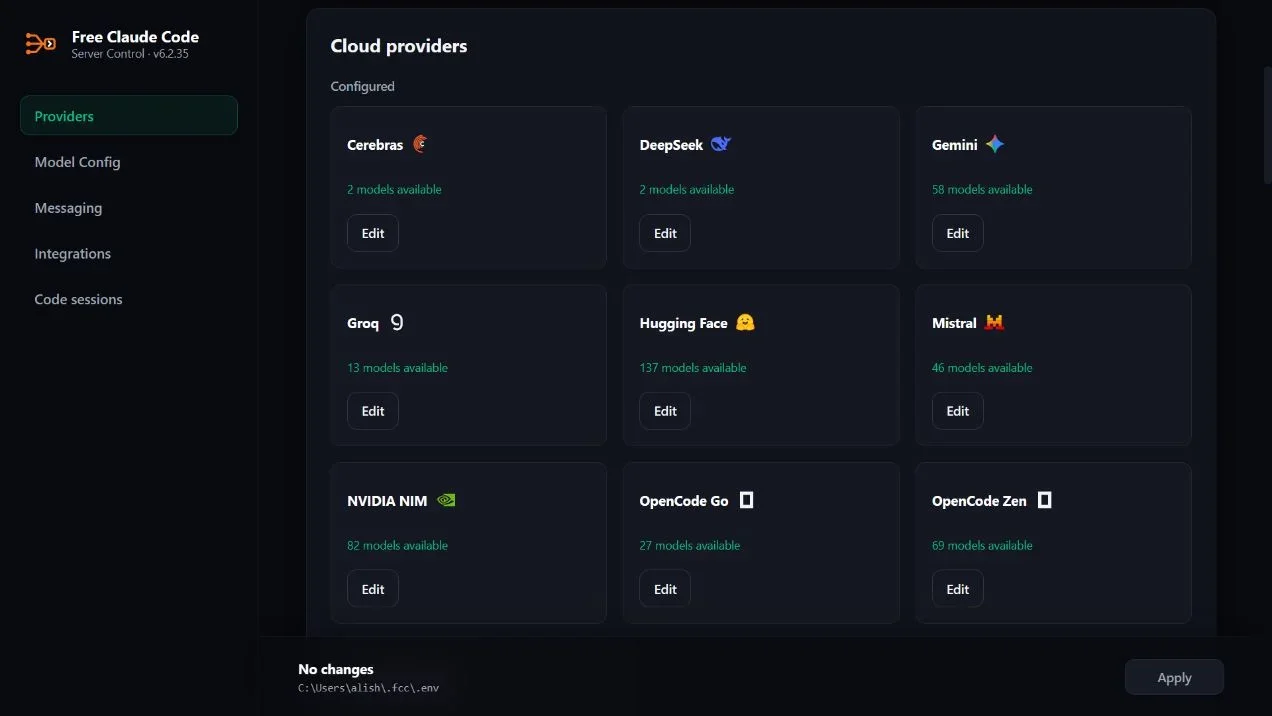Click the Hugging Face emoji icon
1272x716 pixels.
coord(744,322)
